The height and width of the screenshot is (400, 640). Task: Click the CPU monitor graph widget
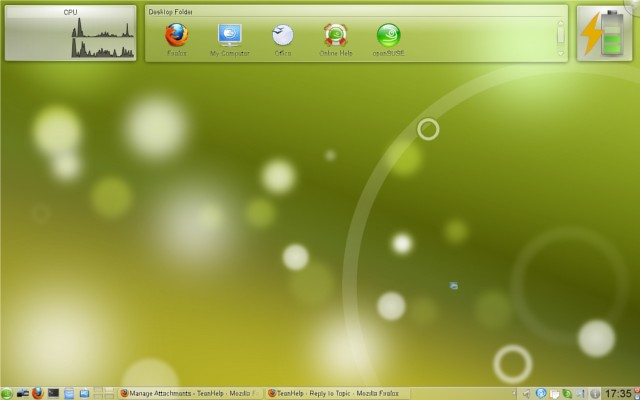coord(71,34)
